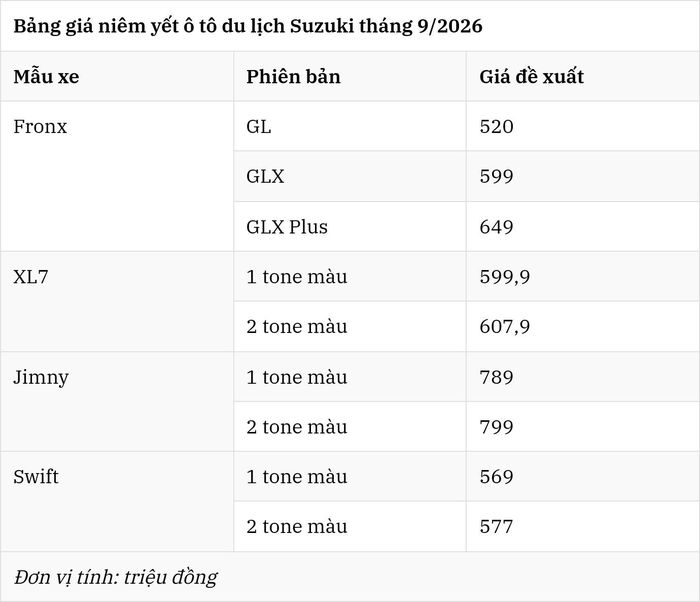The height and width of the screenshot is (602, 700).
Task: Click the price 649 cell
Action: [583, 226]
